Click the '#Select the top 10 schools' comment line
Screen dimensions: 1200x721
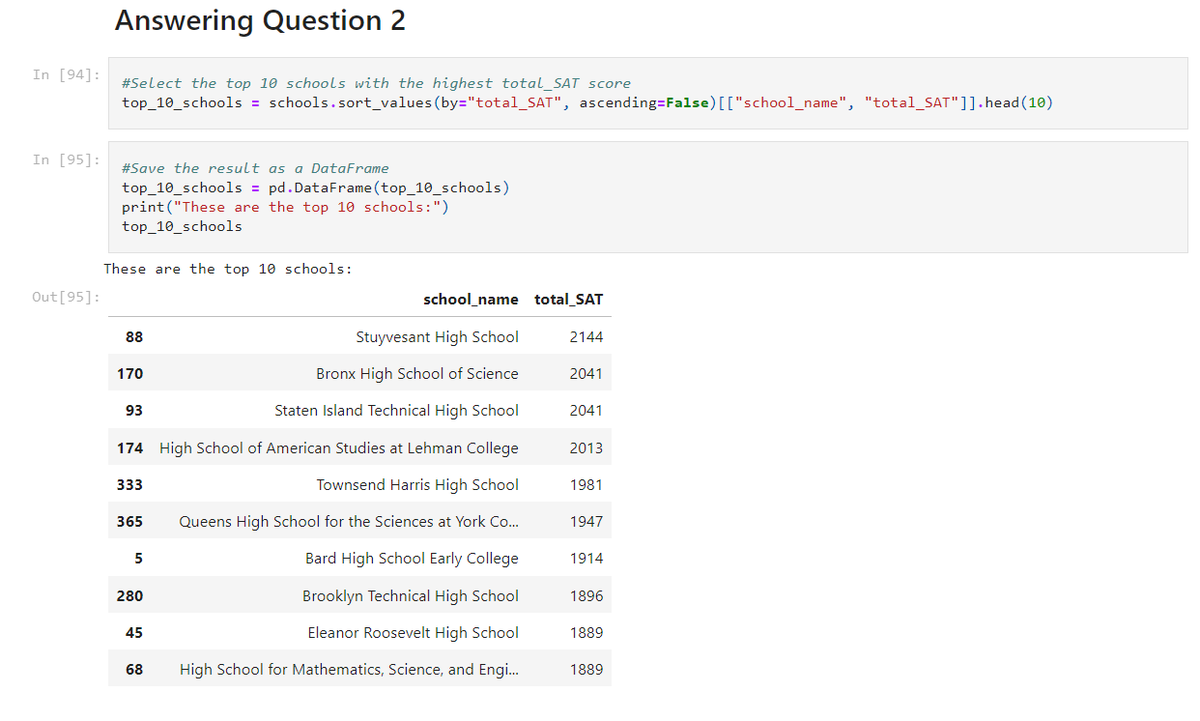tap(376, 84)
